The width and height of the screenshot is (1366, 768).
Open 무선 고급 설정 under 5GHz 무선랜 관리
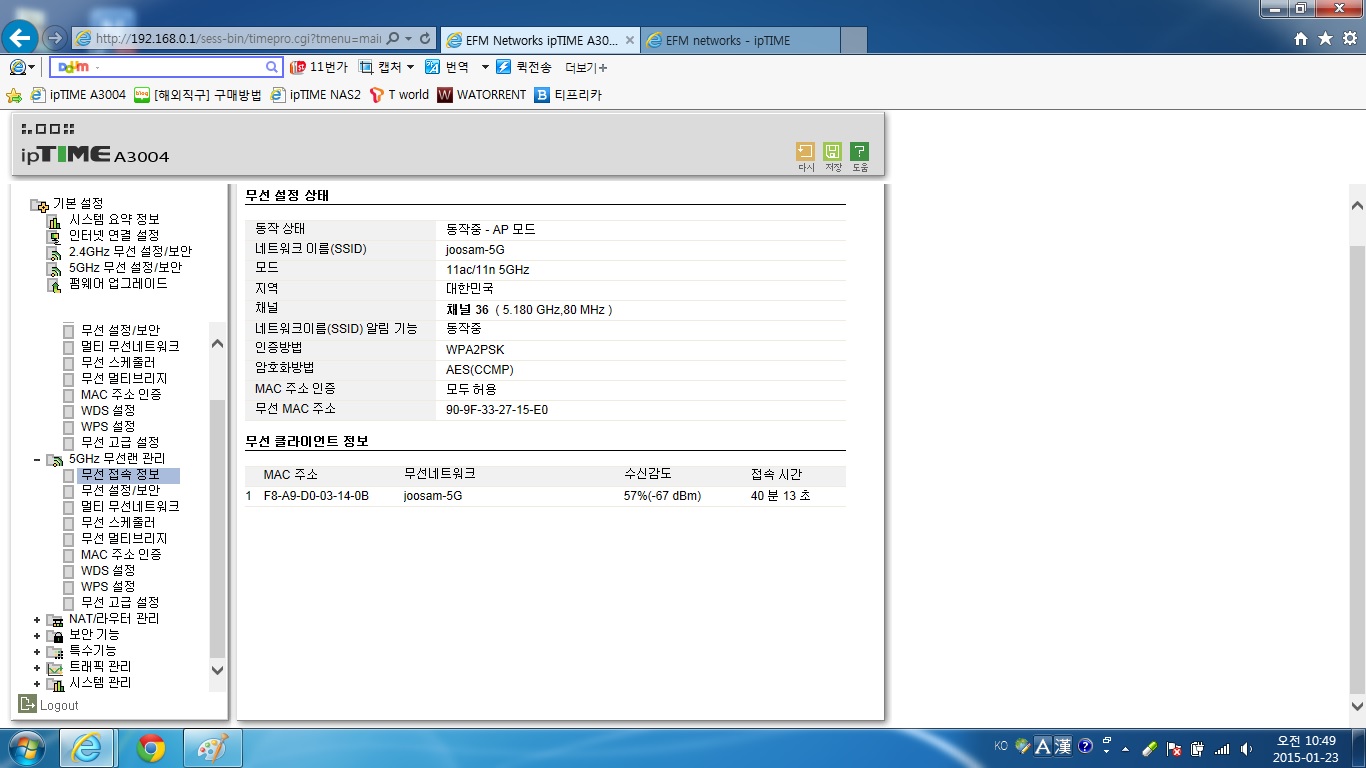point(120,602)
